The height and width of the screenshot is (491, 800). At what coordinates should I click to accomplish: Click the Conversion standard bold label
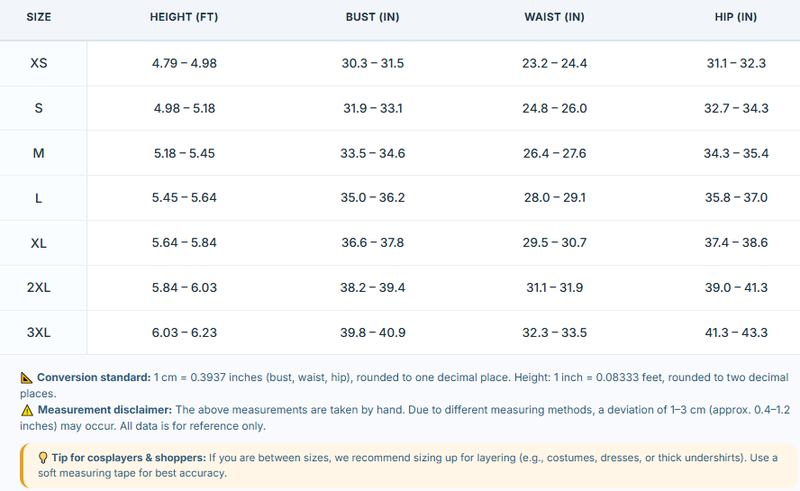[94, 378]
